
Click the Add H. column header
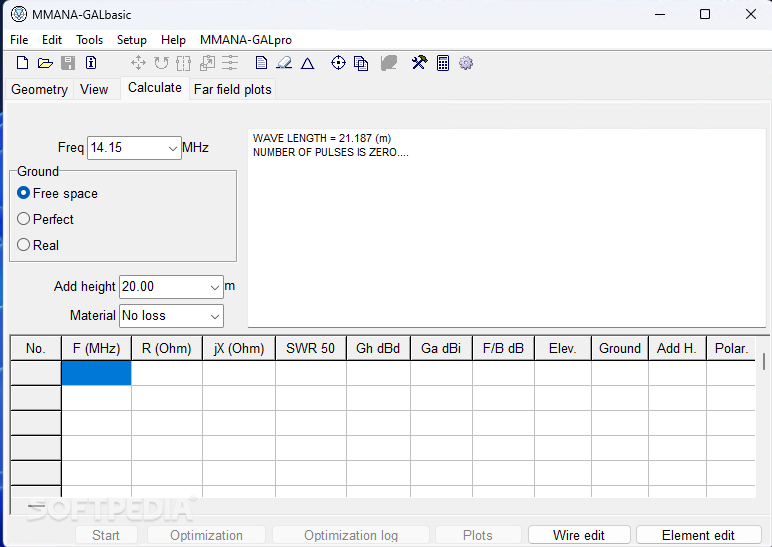point(677,349)
